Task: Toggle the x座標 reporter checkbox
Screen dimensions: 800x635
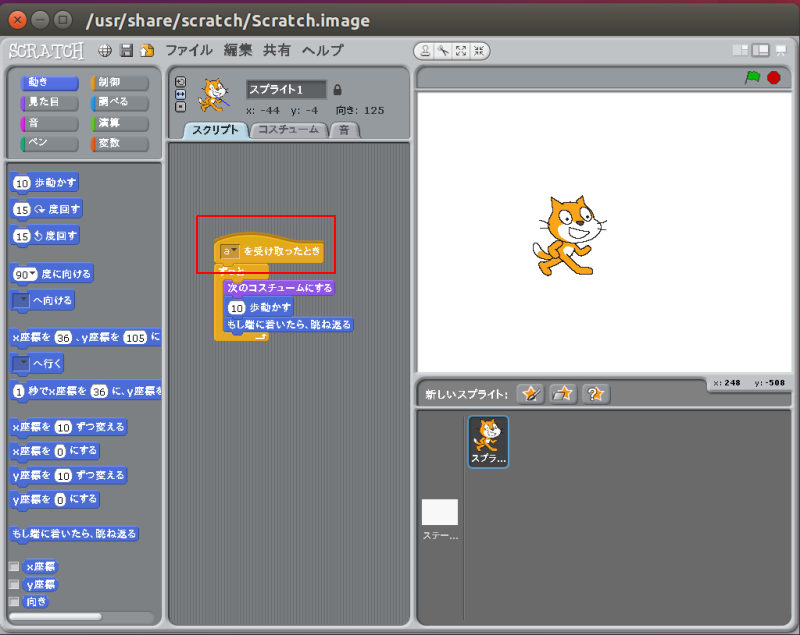Action: coord(14,566)
